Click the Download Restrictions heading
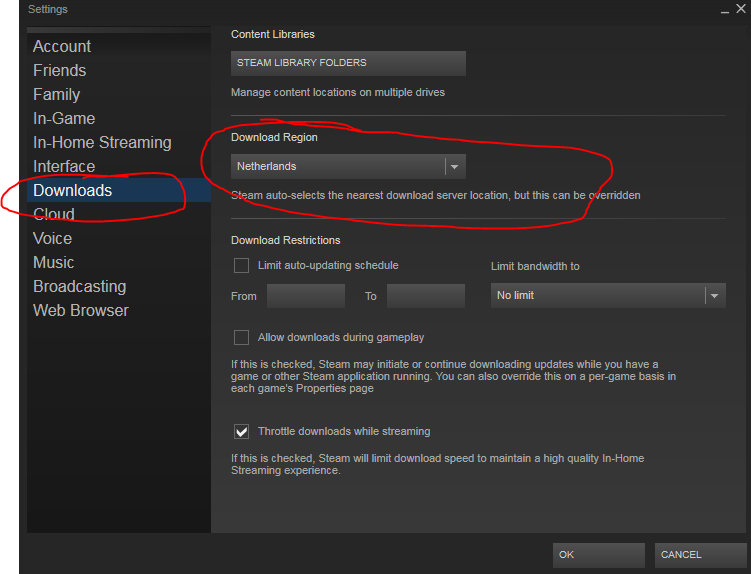751x574 pixels. tap(285, 240)
